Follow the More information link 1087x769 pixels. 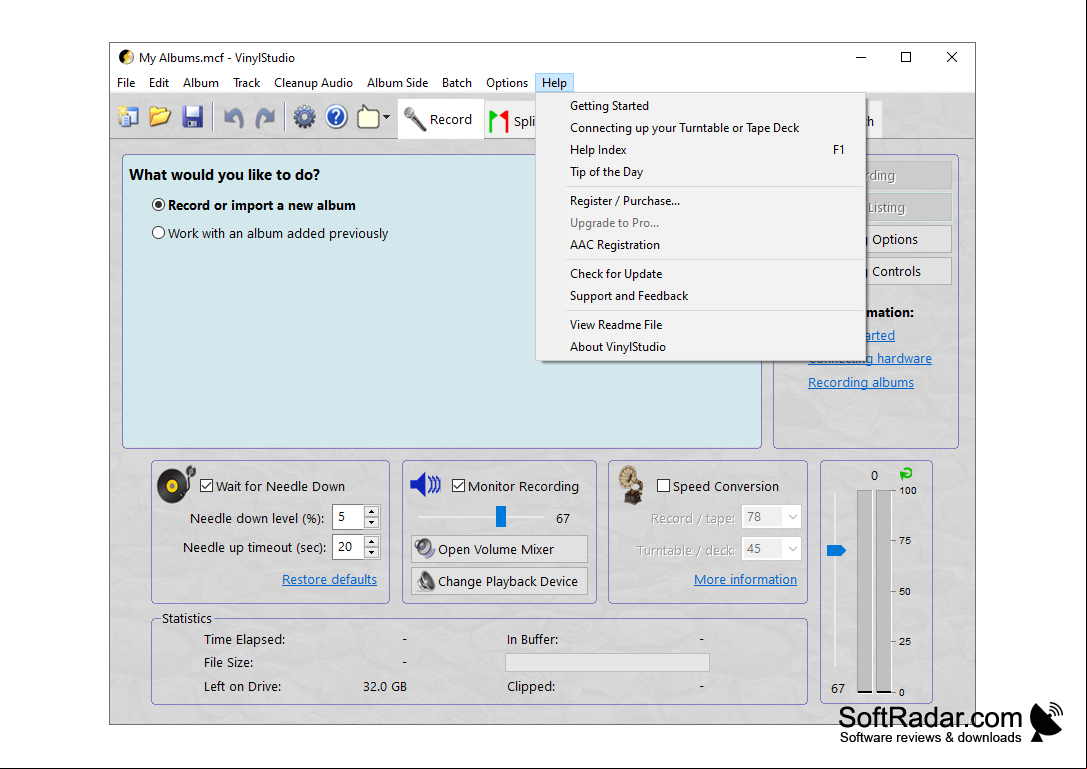pos(745,580)
